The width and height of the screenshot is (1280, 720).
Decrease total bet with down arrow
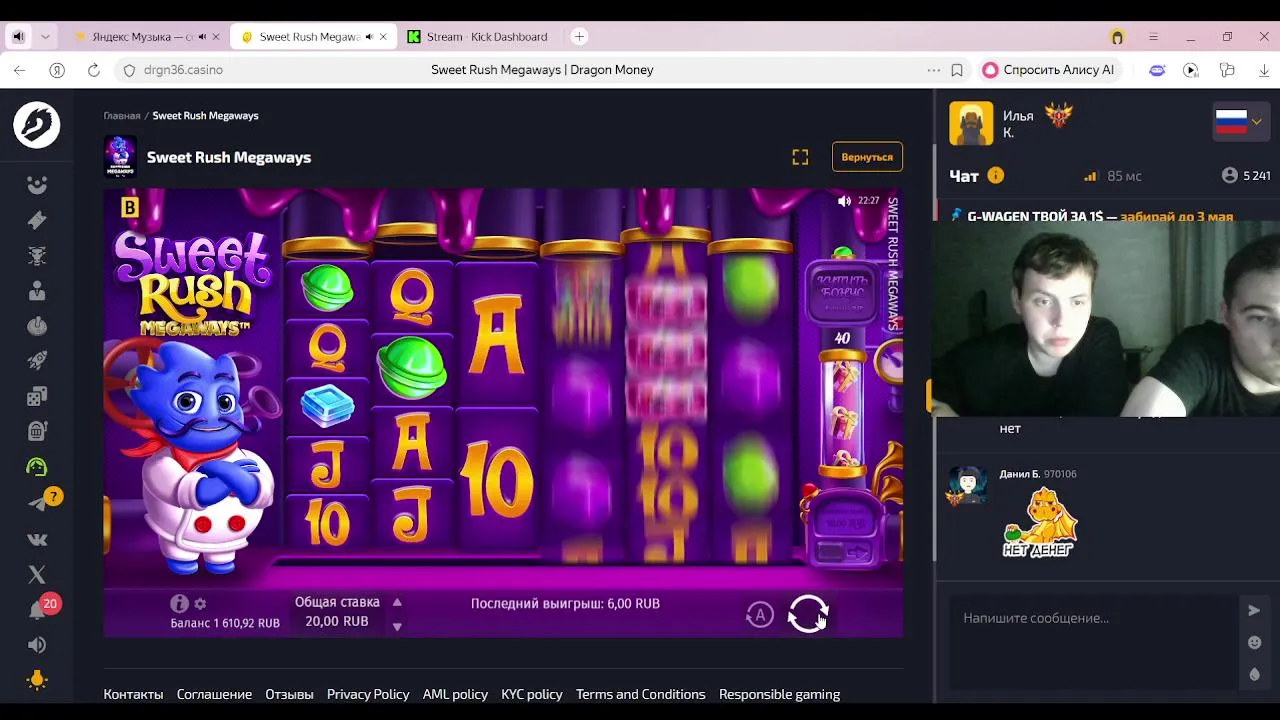pyautogui.click(x=397, y=627)
